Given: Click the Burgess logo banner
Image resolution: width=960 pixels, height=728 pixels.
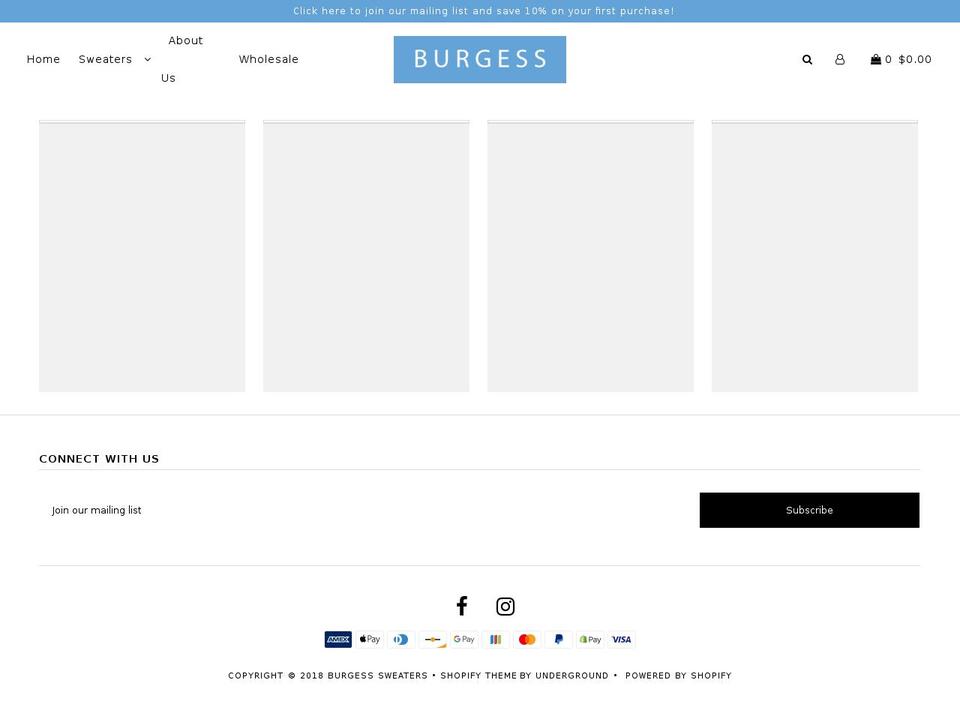Looking at the screenshot, I should click(x=480, y=59).
